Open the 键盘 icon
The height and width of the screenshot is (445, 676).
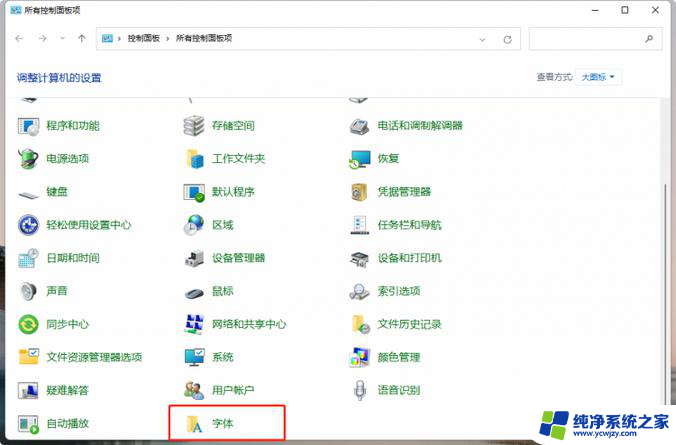pos(28,195)
